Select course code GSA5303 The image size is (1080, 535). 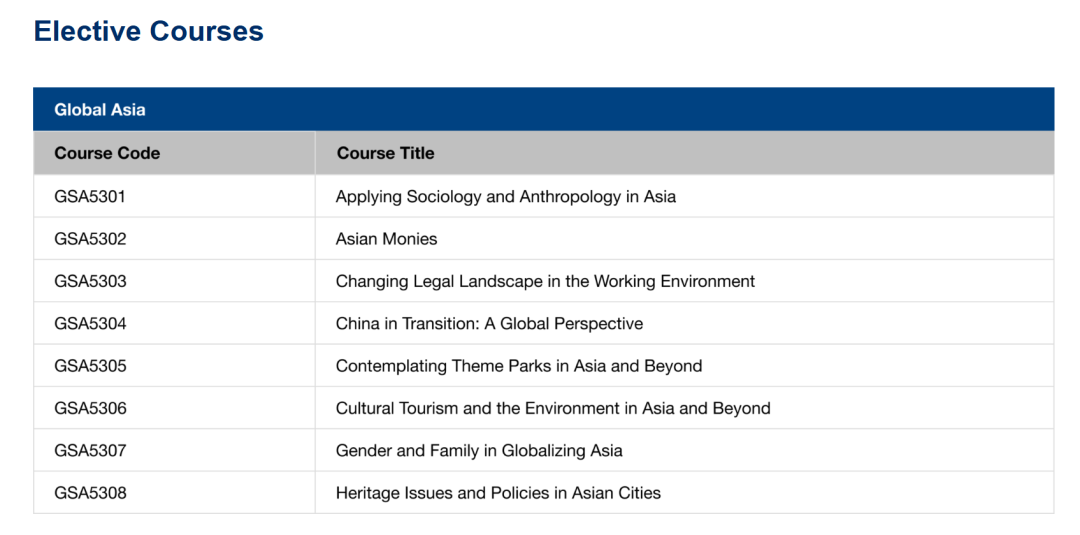click(x=90, y=281)
